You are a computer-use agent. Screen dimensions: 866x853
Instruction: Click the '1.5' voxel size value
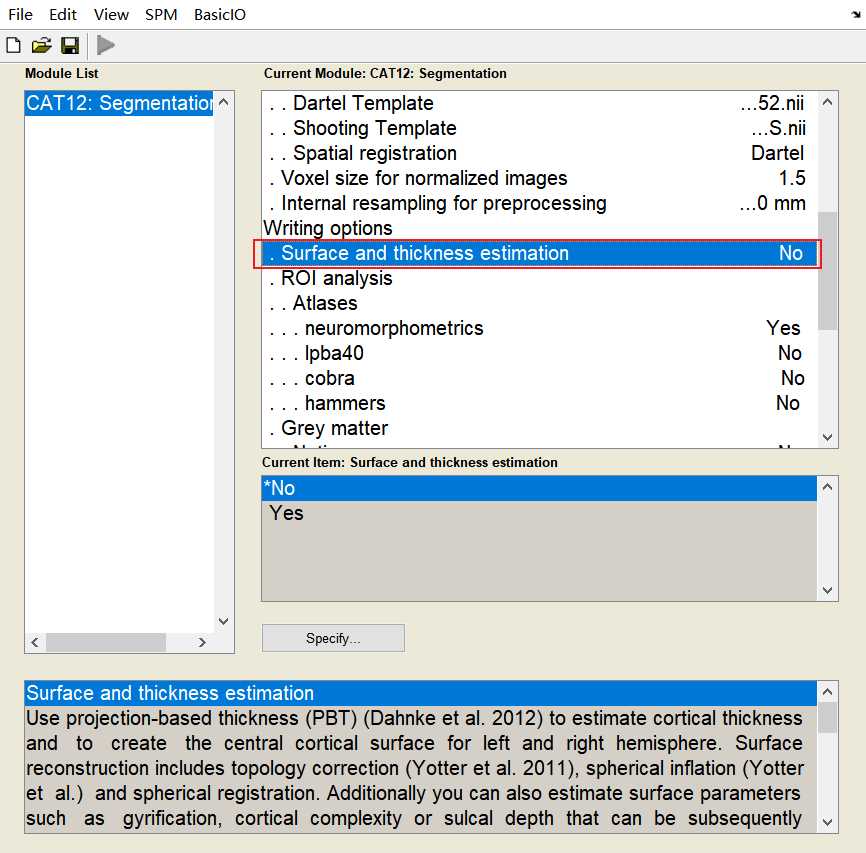point(792,178)
